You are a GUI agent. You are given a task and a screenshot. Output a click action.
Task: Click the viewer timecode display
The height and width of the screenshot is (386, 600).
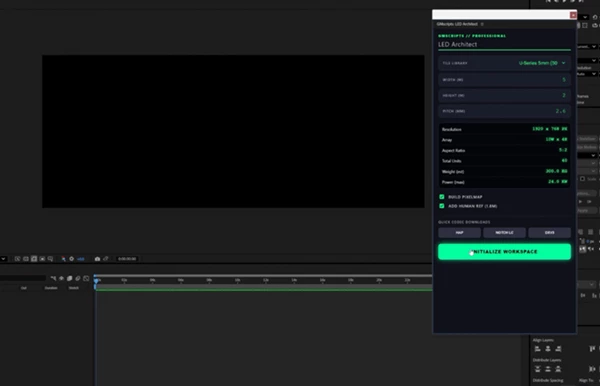pyautogui.click(x=127, y=259)
